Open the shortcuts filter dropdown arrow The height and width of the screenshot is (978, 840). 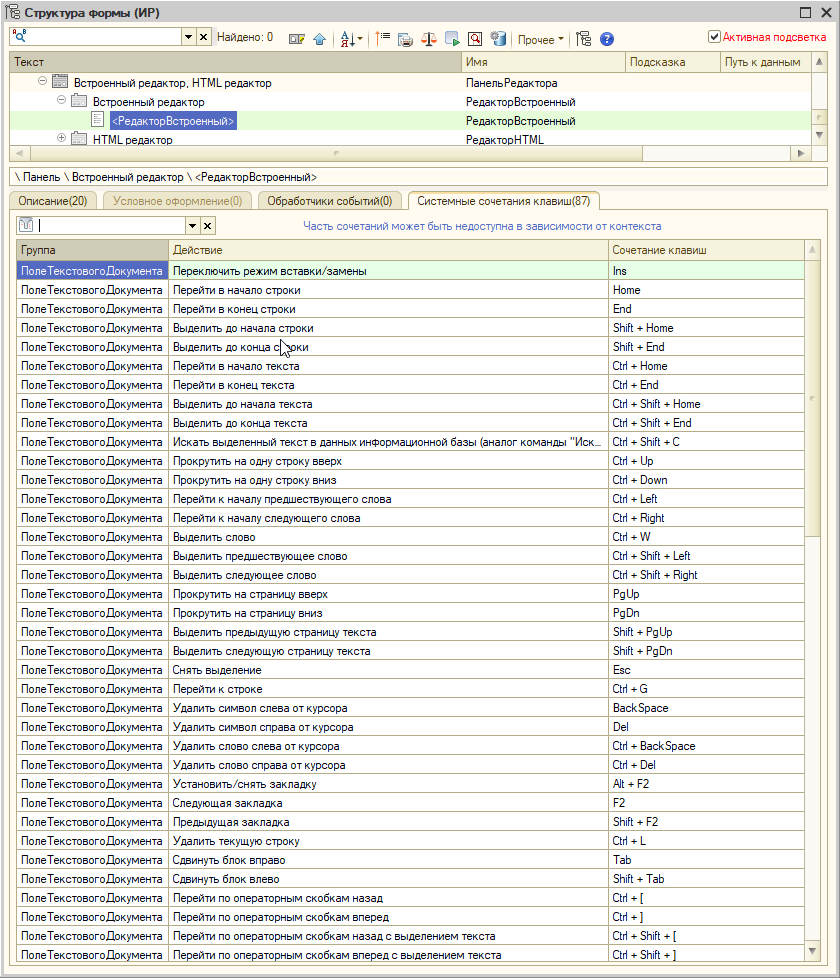click(x=193, y=226)
